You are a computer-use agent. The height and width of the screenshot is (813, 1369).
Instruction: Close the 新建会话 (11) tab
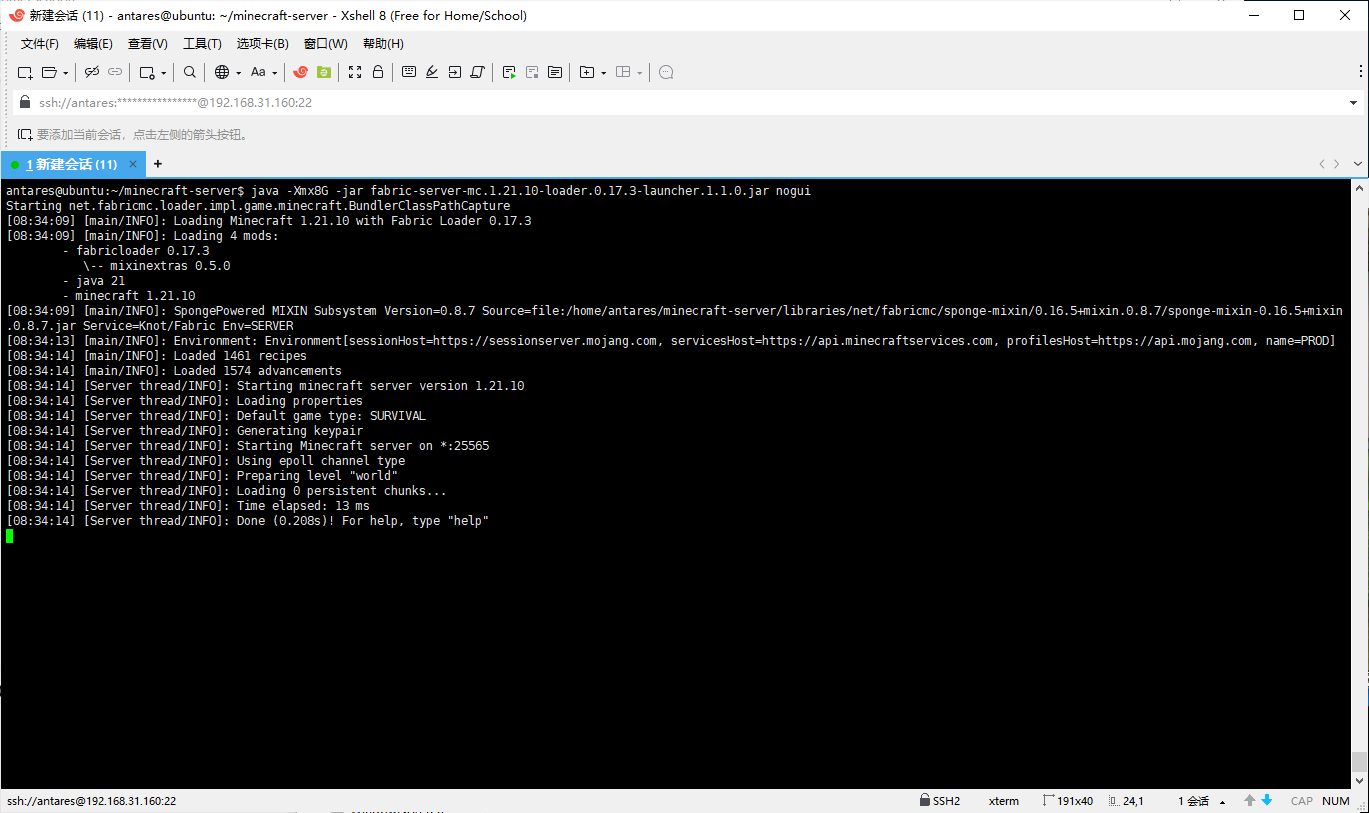(x=134, y=164)
